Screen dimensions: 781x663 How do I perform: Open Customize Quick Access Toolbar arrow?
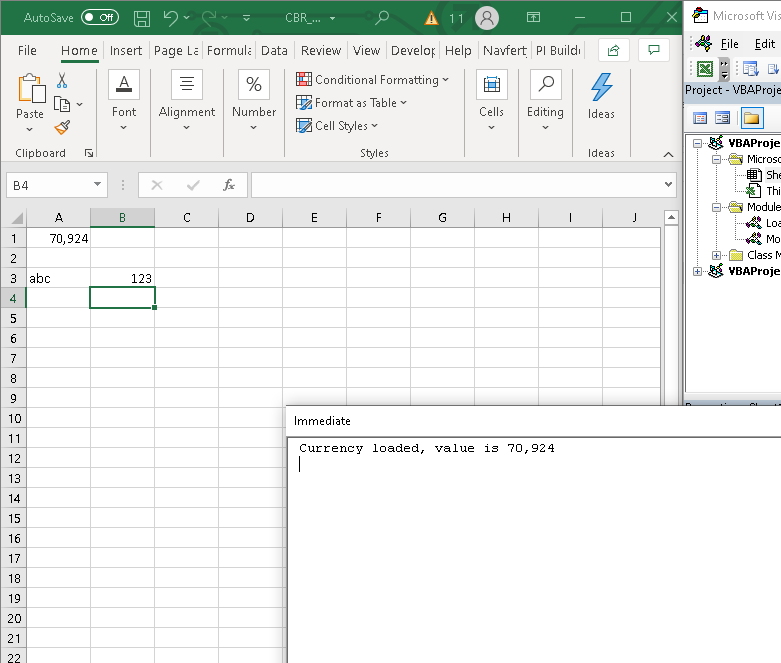246,18
